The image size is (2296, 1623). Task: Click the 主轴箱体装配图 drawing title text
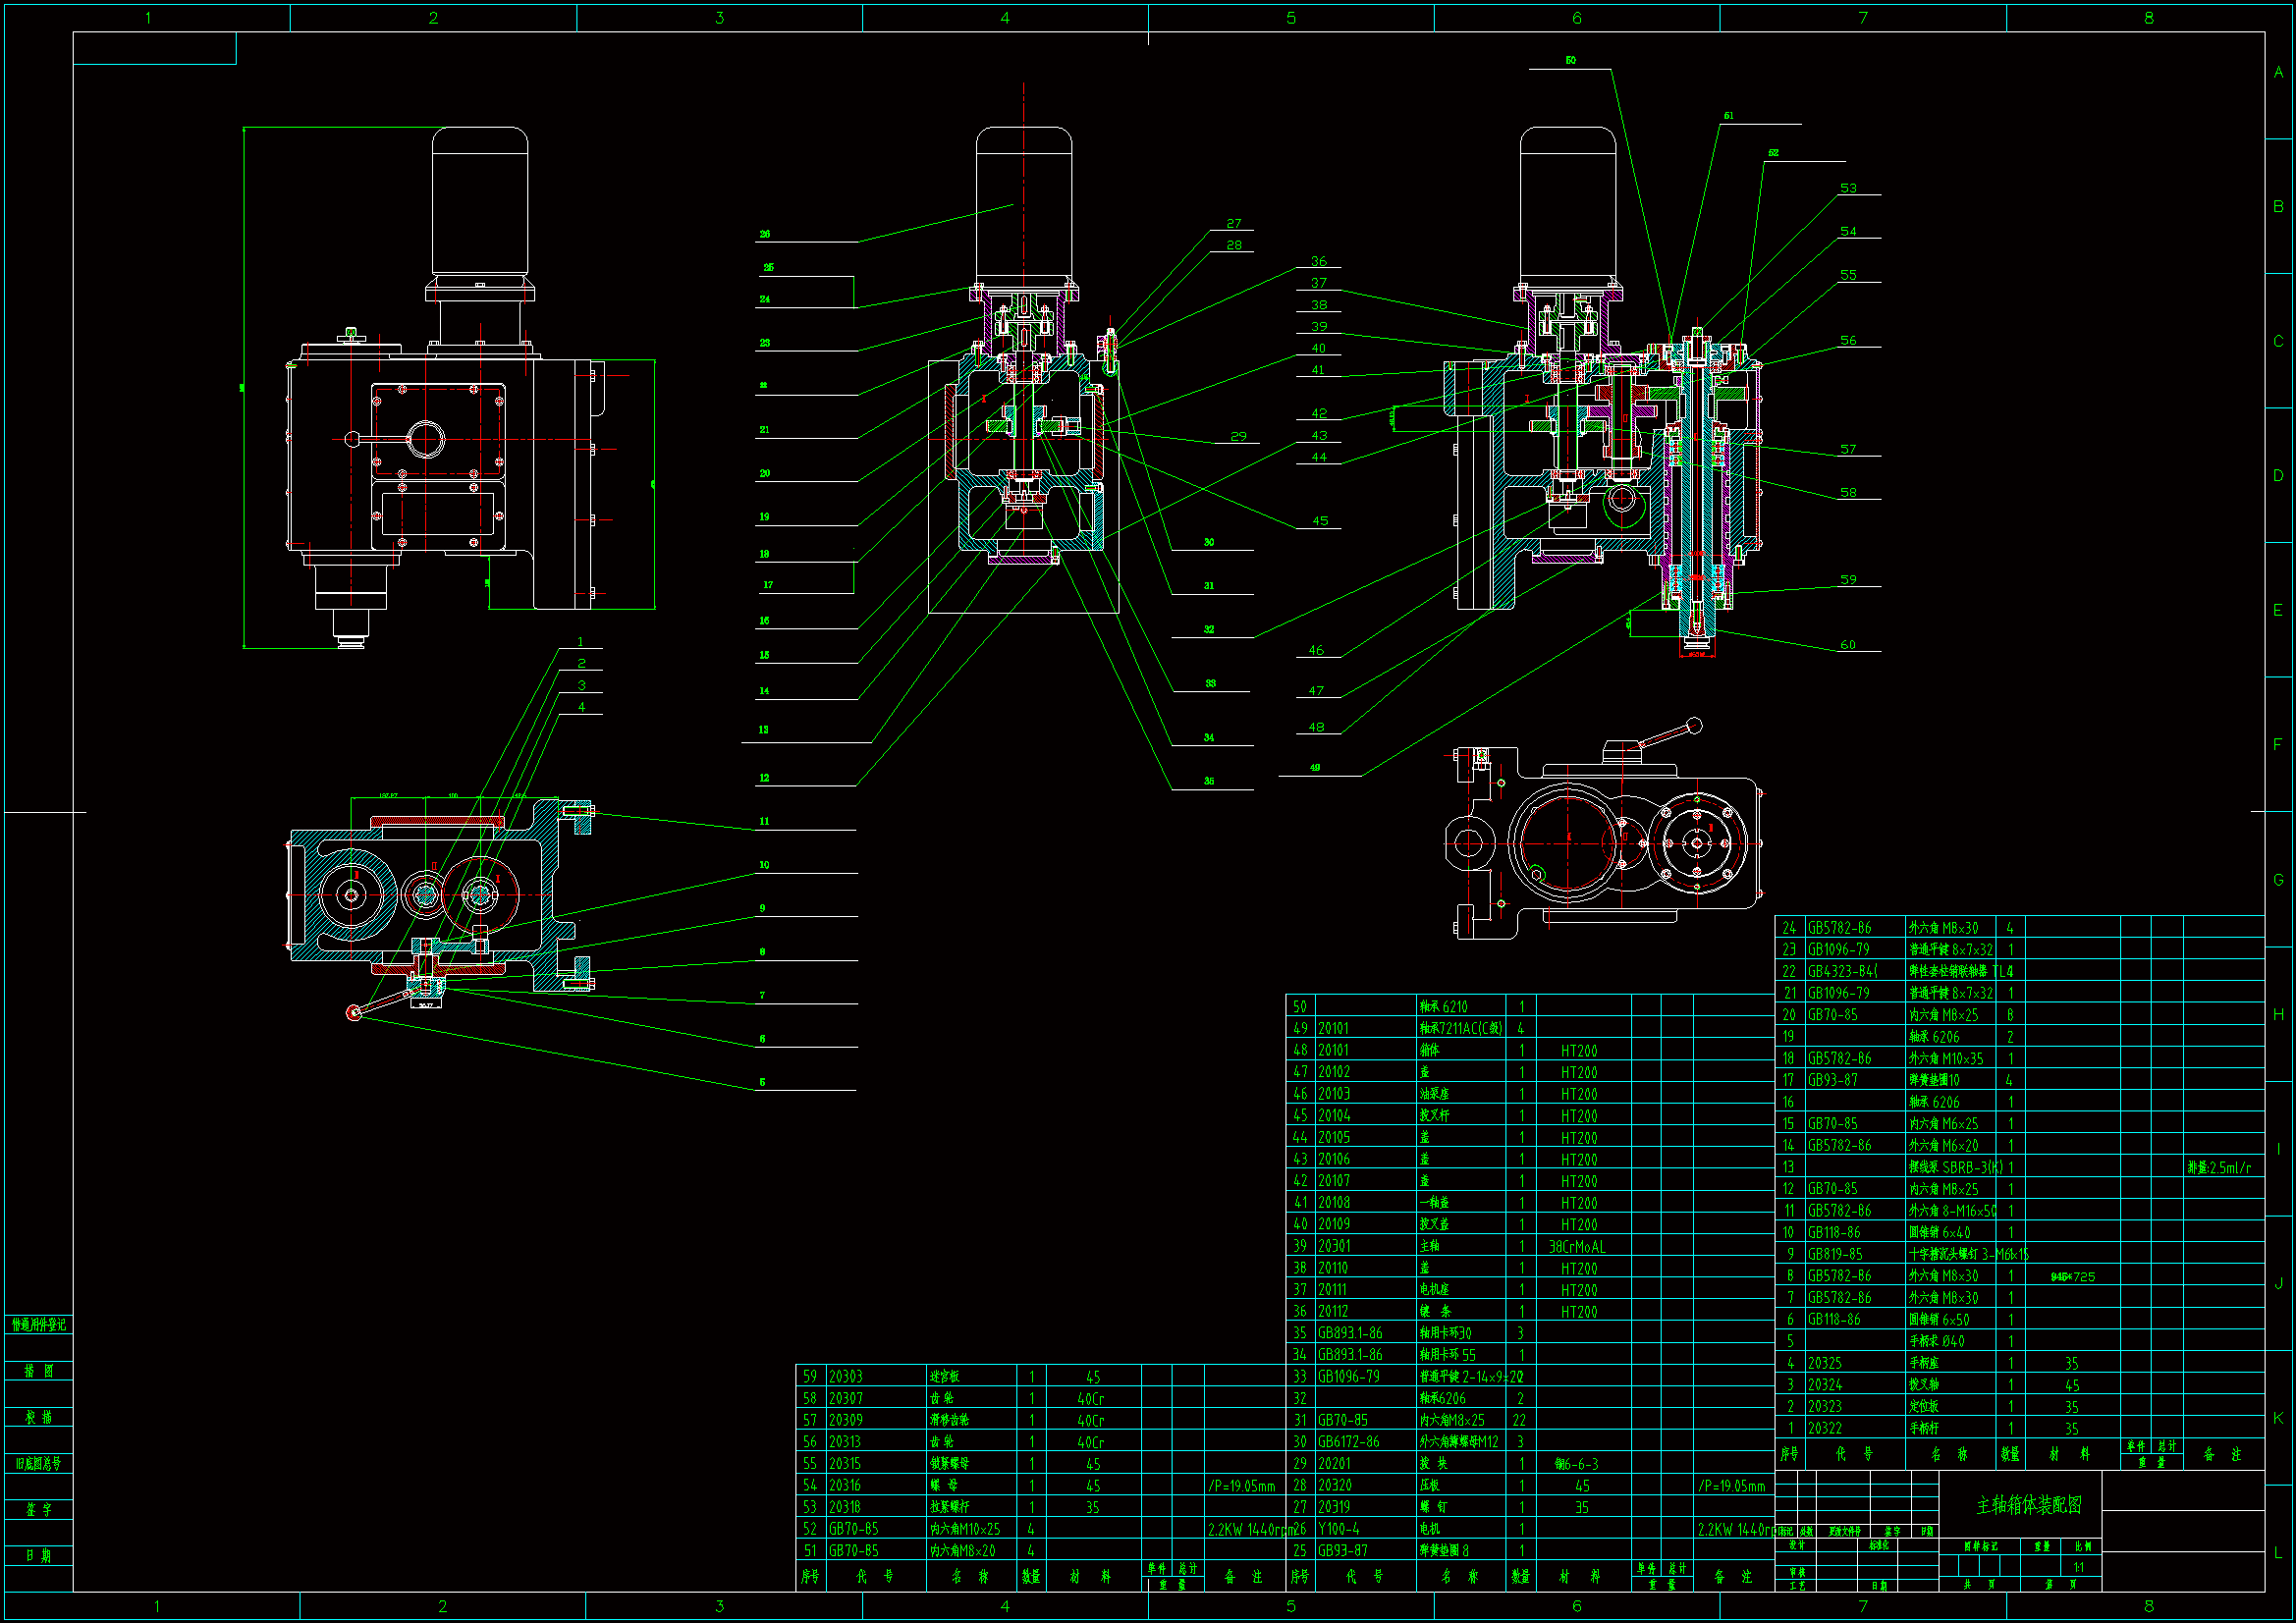coord(2029,1505)
